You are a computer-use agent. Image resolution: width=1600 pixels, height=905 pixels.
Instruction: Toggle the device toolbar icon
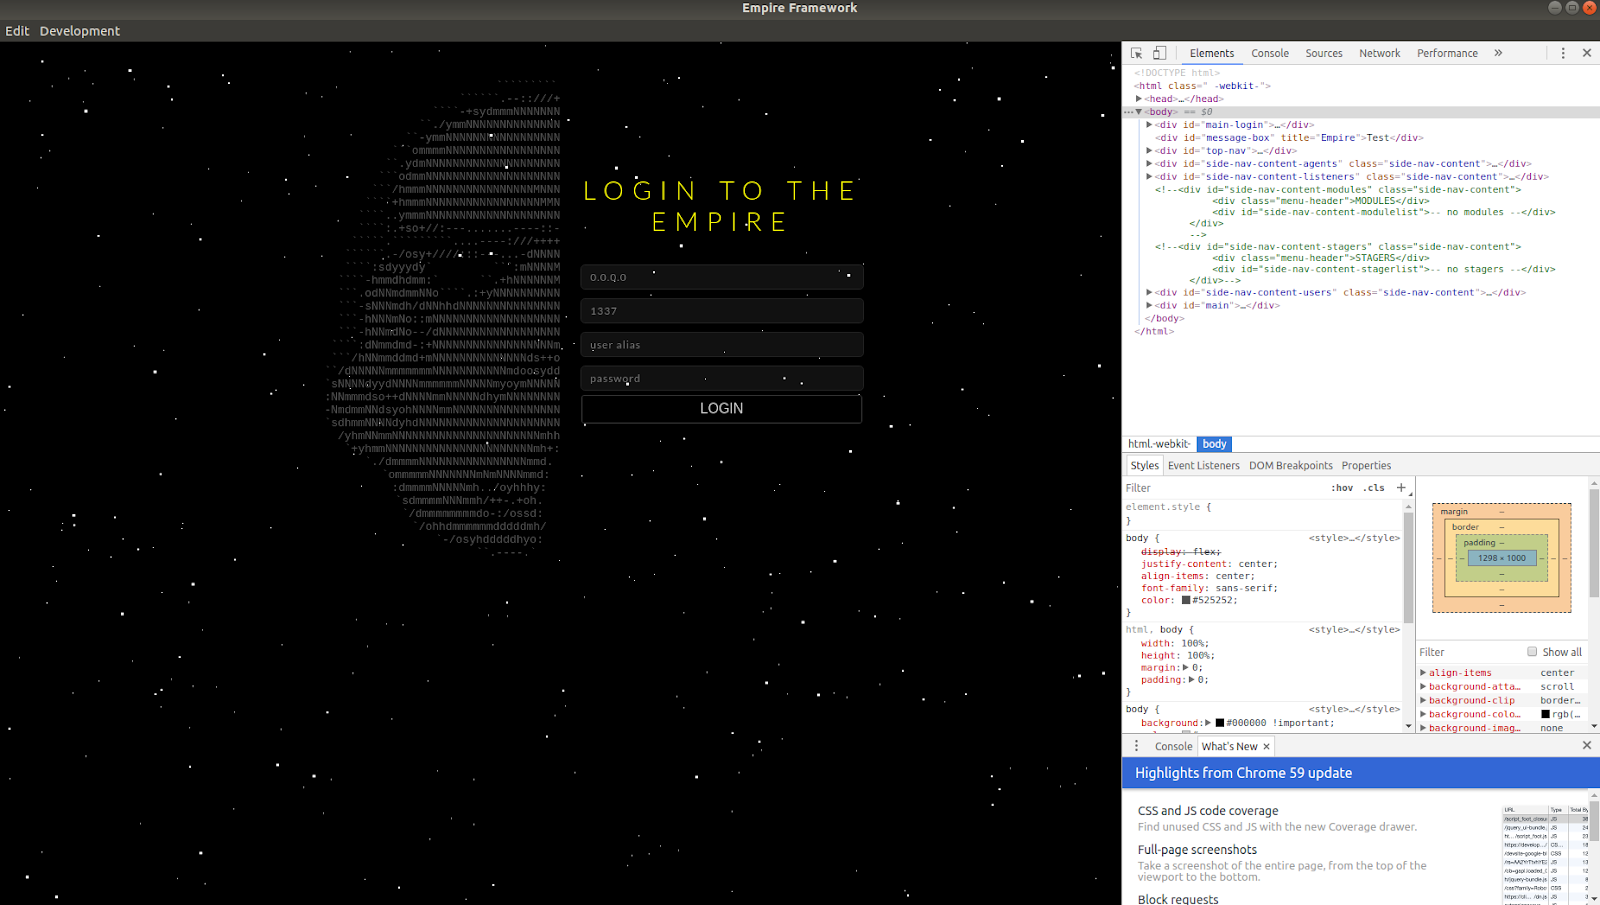[1160, 53]
